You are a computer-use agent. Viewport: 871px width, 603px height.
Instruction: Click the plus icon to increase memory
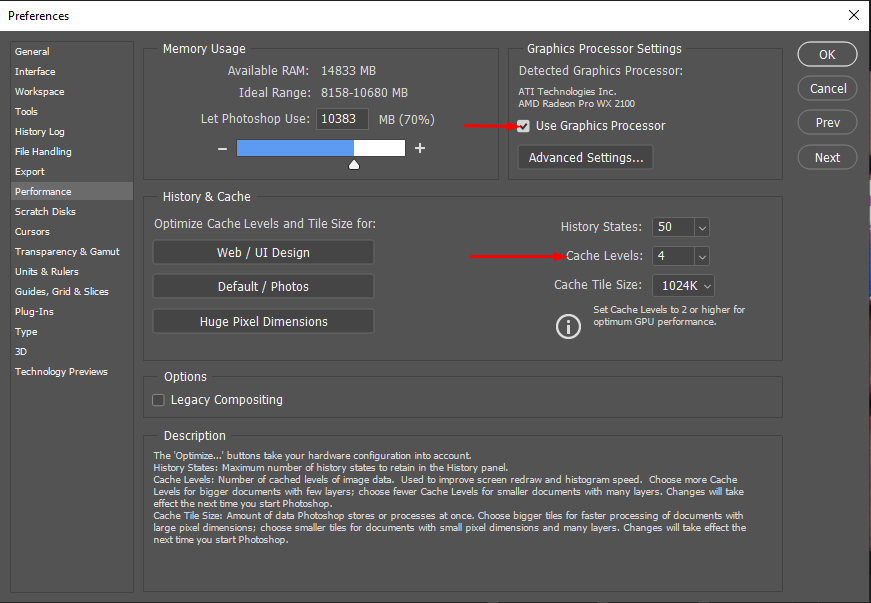point(419,147)
